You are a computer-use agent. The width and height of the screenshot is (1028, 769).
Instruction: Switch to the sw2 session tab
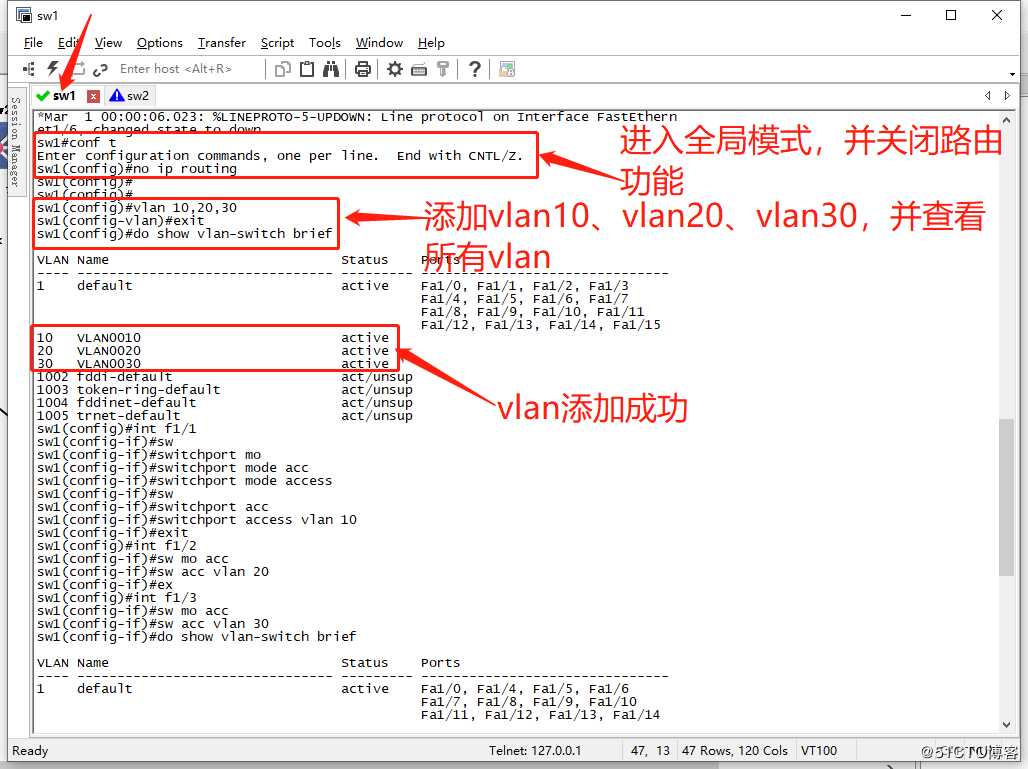(x=130, y=96)
